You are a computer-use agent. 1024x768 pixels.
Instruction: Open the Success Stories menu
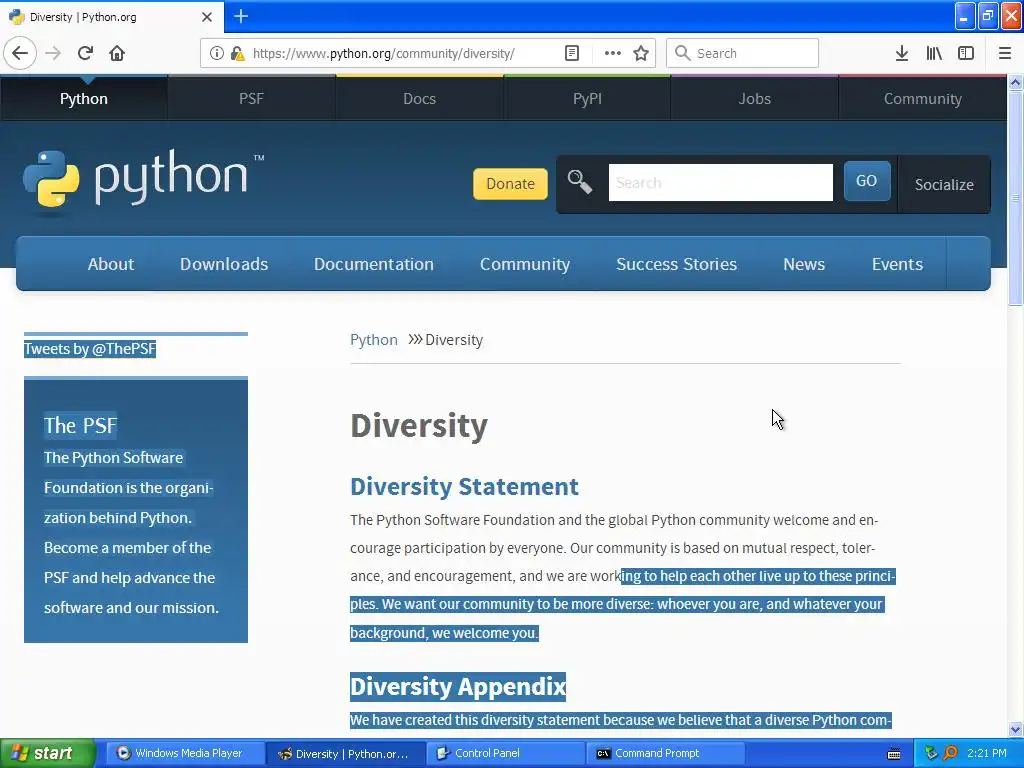[x=677, y=264]
